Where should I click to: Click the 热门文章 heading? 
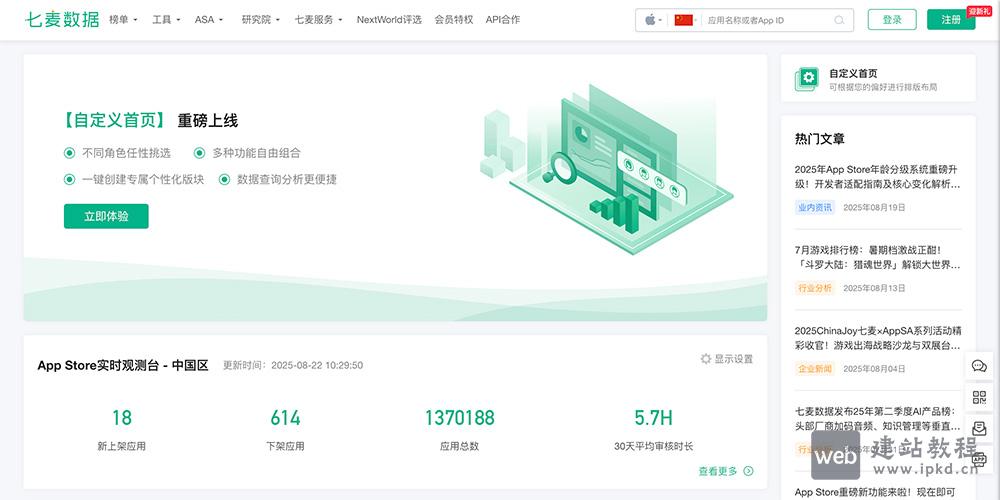820,139
